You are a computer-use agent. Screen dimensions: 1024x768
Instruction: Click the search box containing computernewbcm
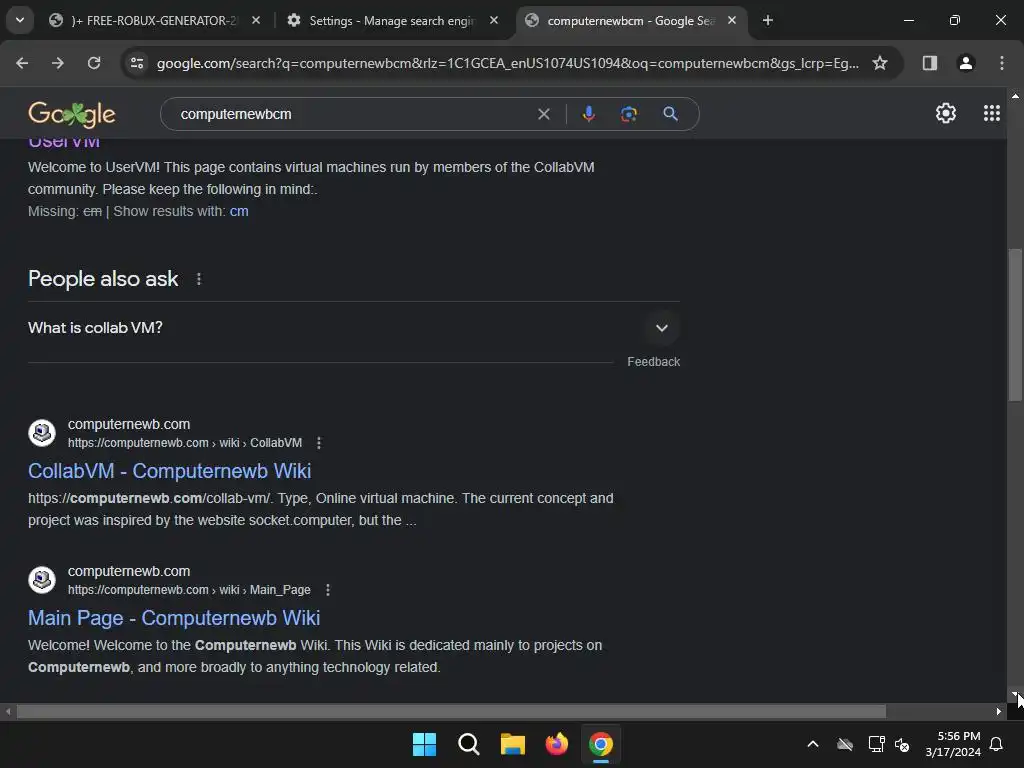pos(353,114)
